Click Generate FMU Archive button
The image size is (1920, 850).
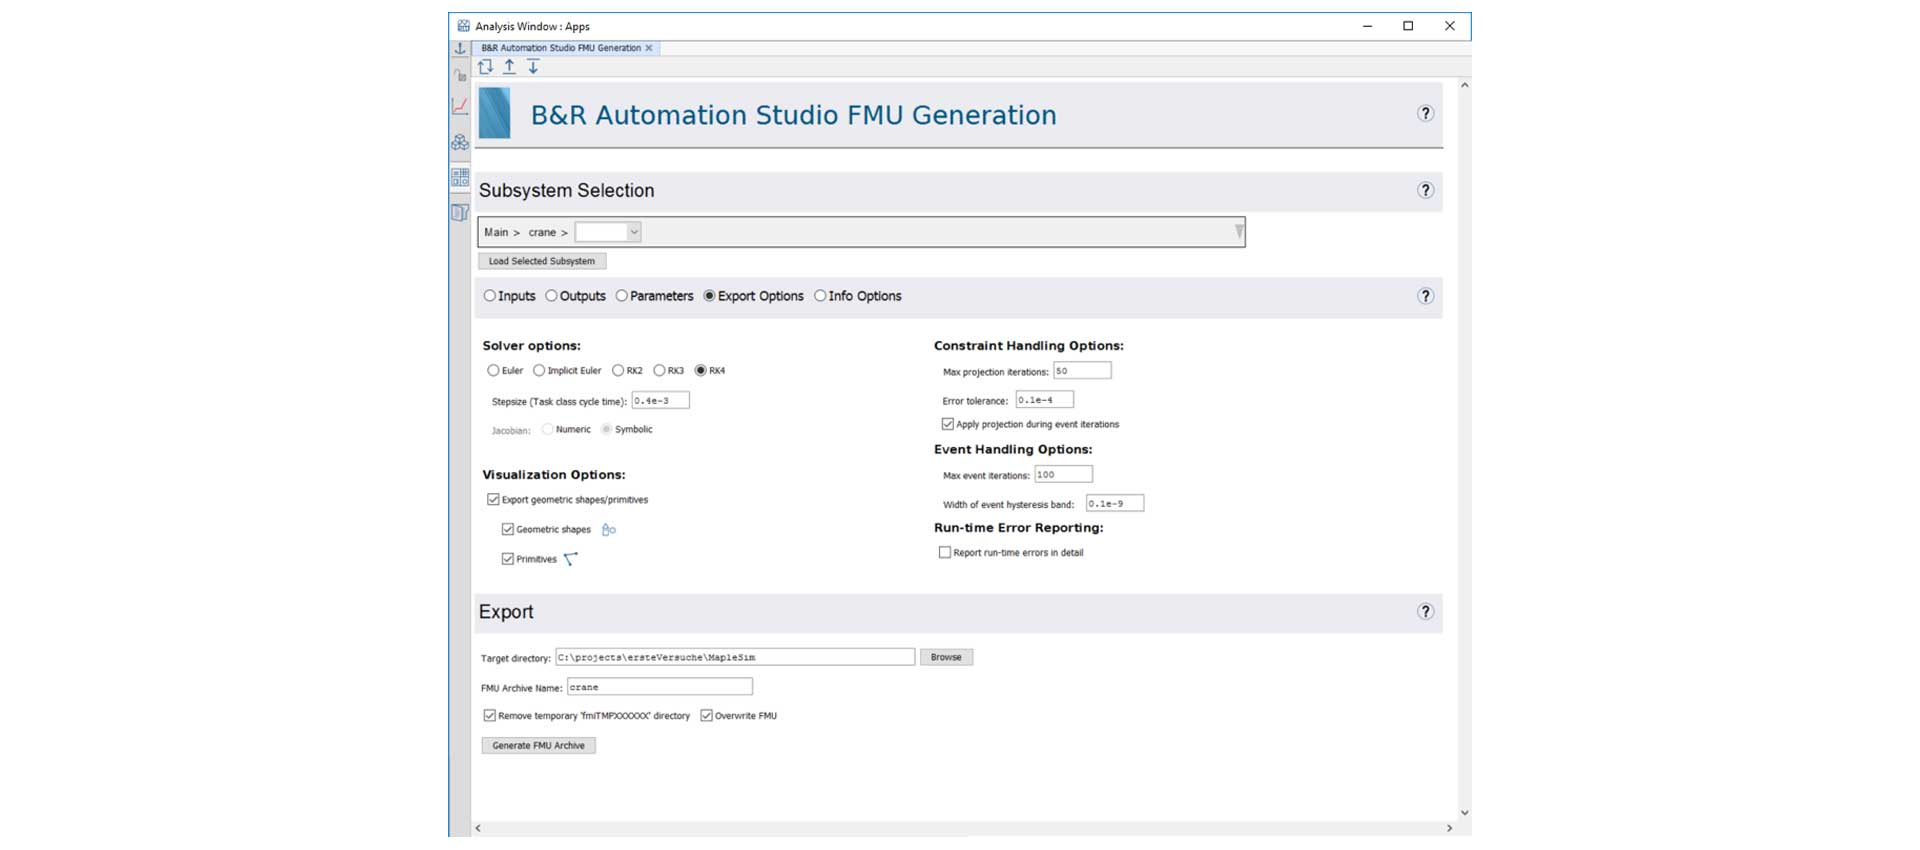538,746
